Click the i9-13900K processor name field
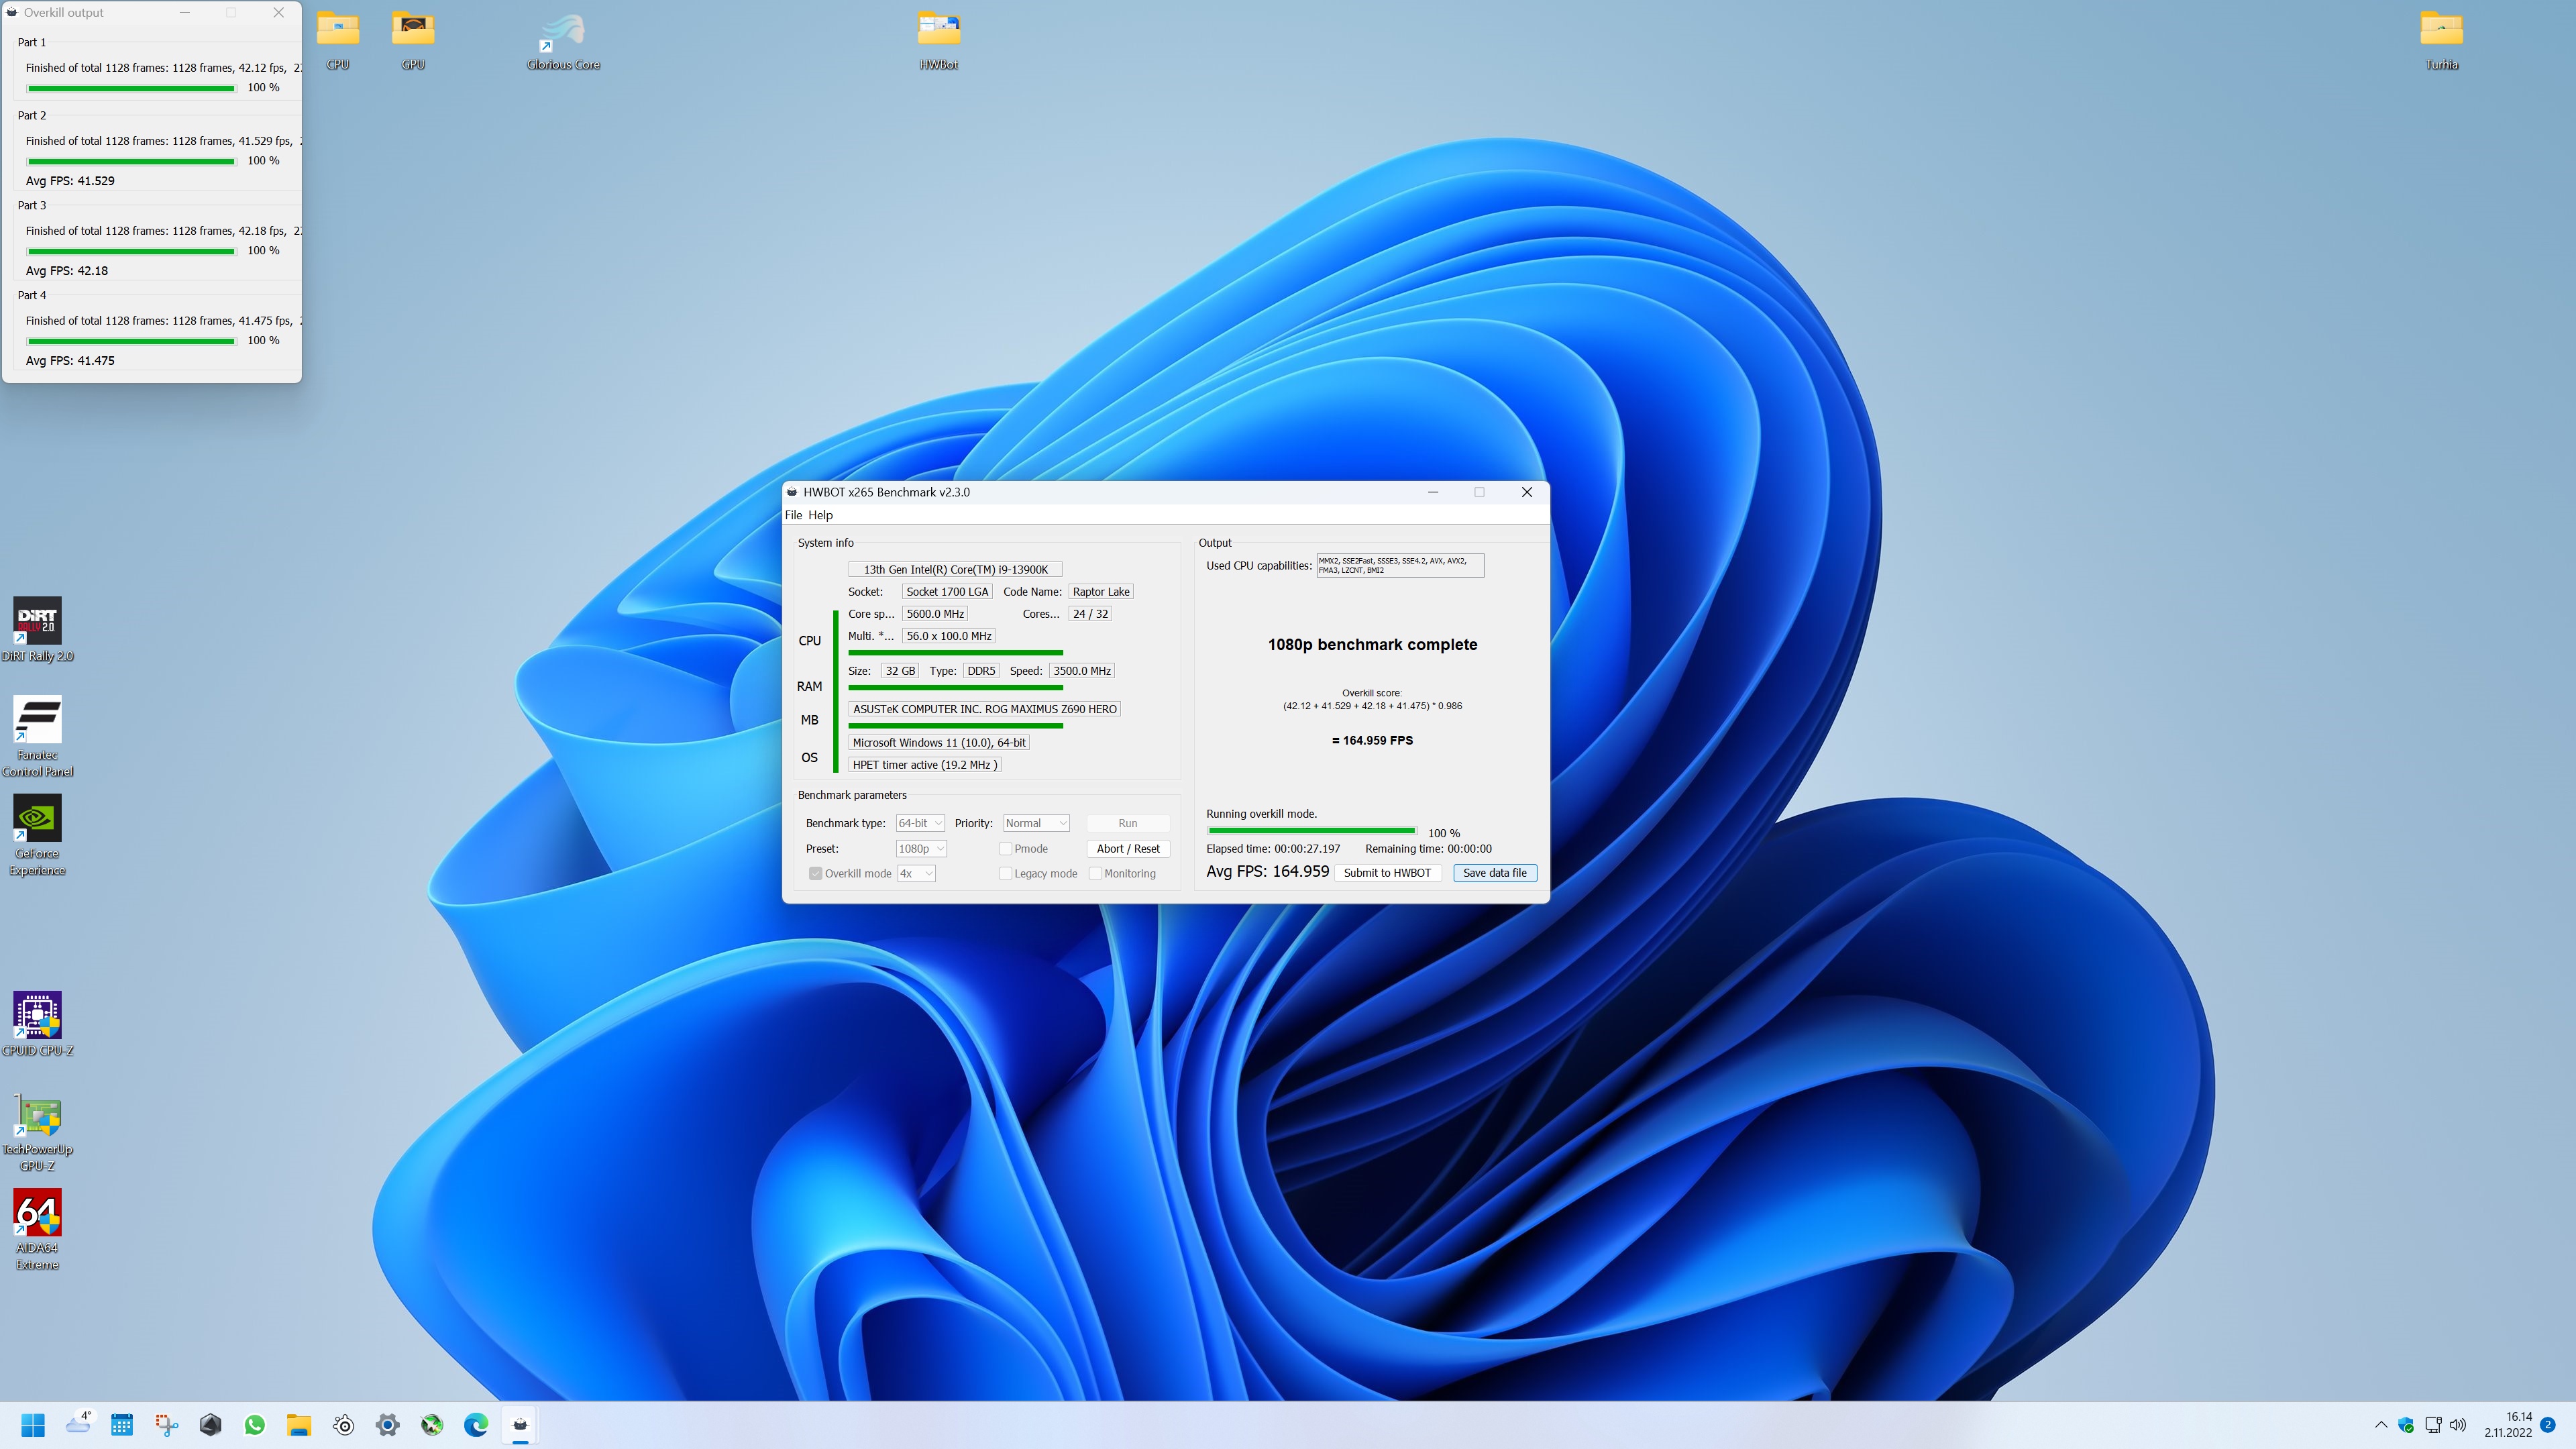The height and width of the screenshot is (1449, 2576). coord(955,570)
